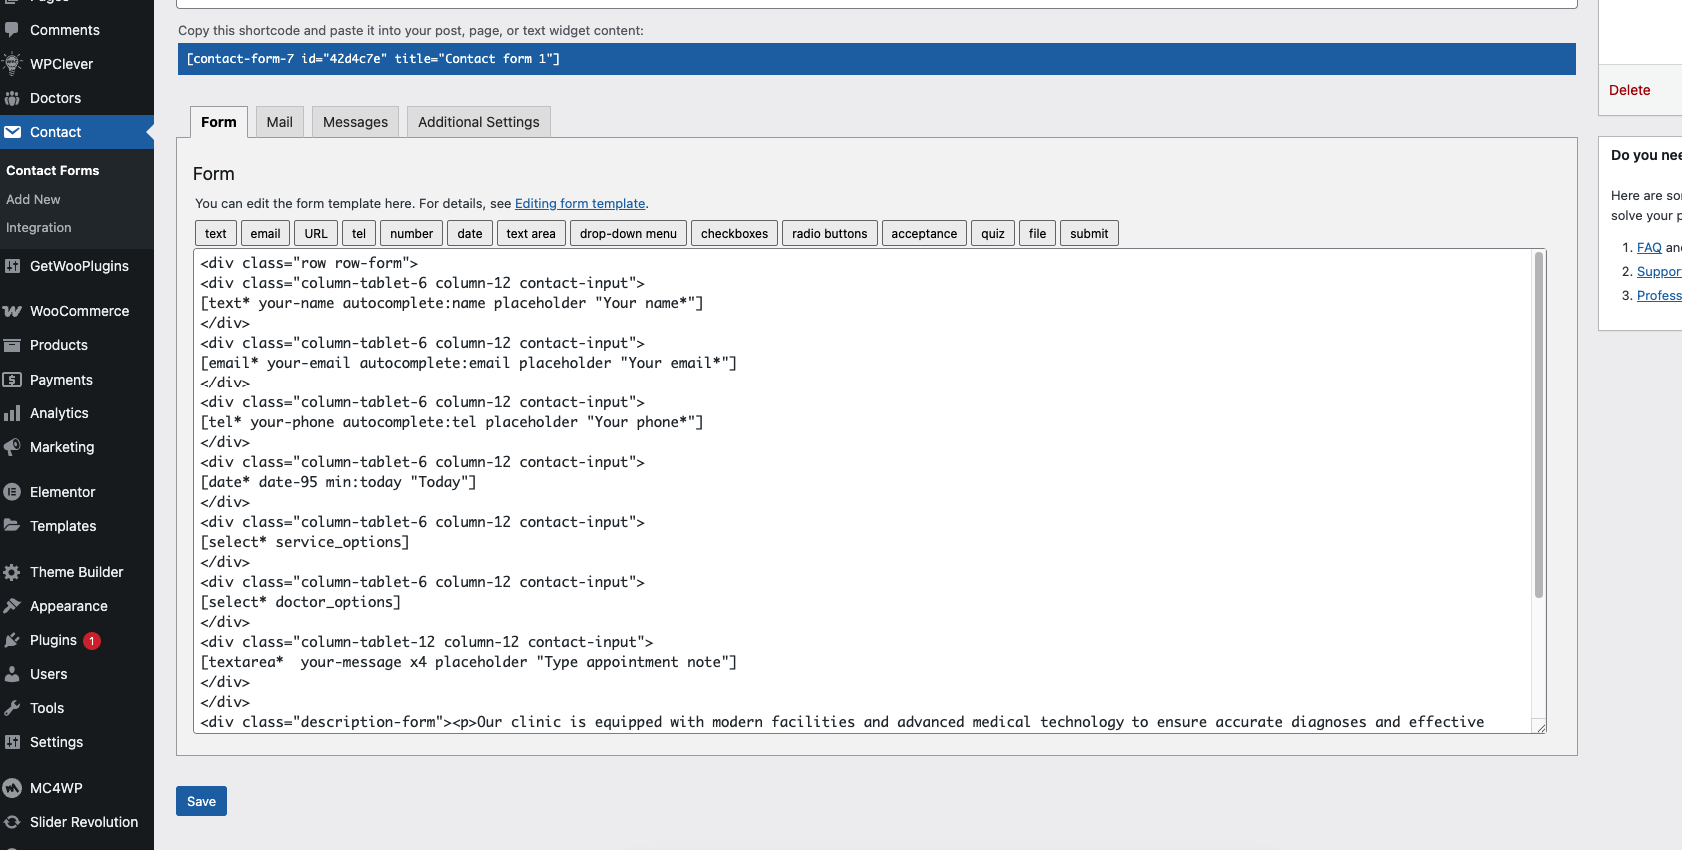This screenshot has width=1682, height=850.
Task: Switch to the Mail tab
Action: pos(279,122)
